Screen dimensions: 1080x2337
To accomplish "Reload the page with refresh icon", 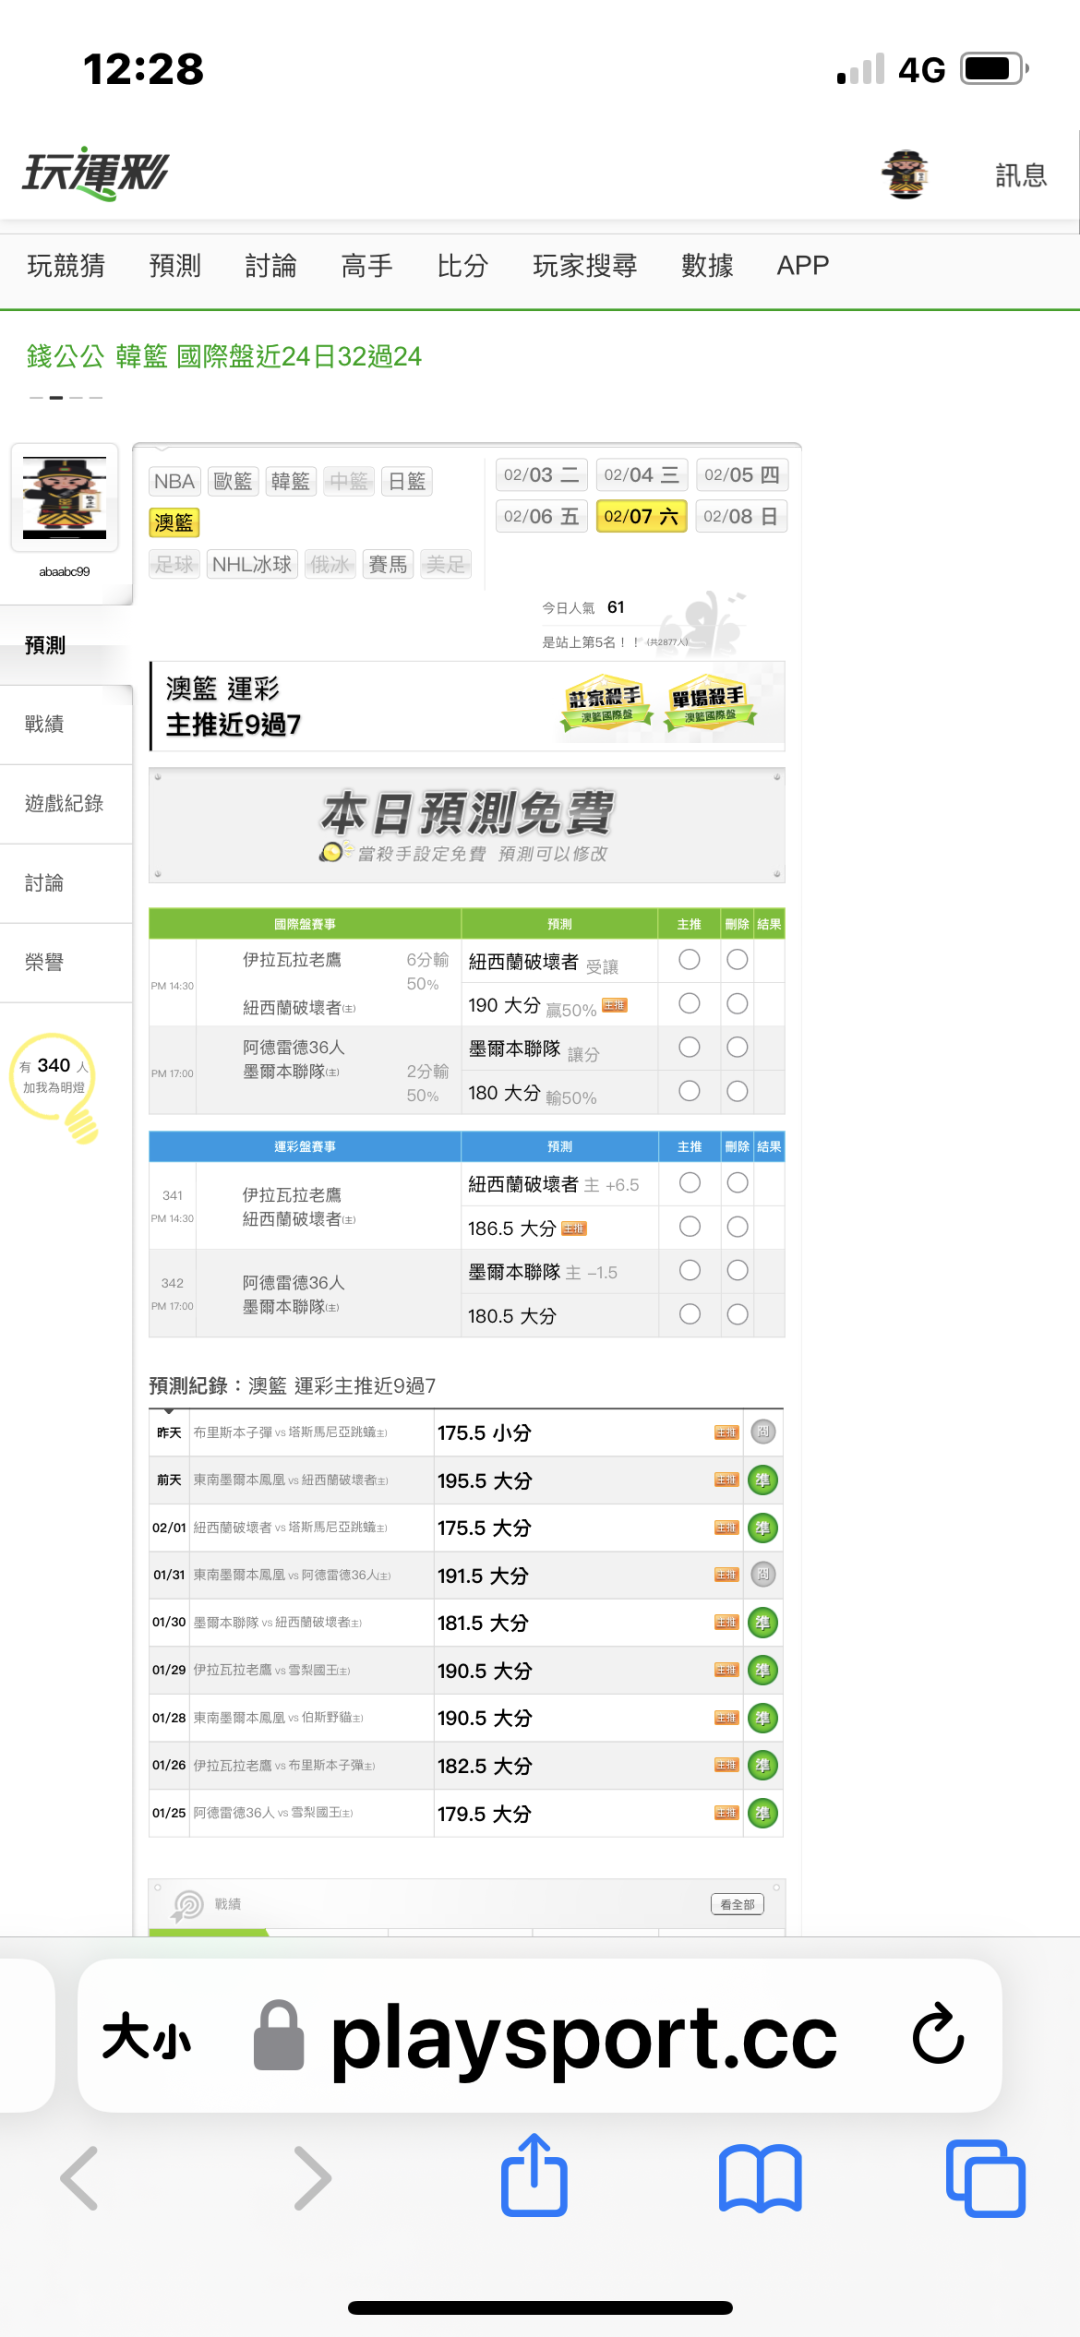I will pyautogui.click(x=938, y=2034).
